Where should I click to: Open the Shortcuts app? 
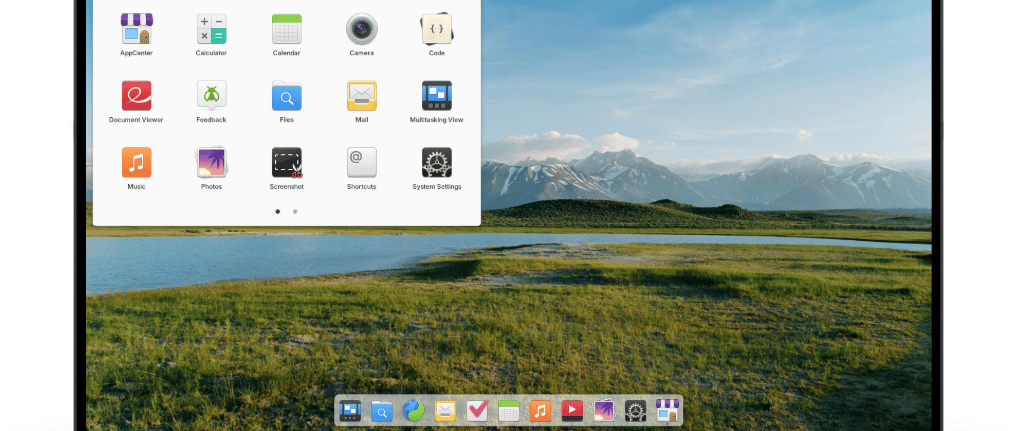(362, 162)
